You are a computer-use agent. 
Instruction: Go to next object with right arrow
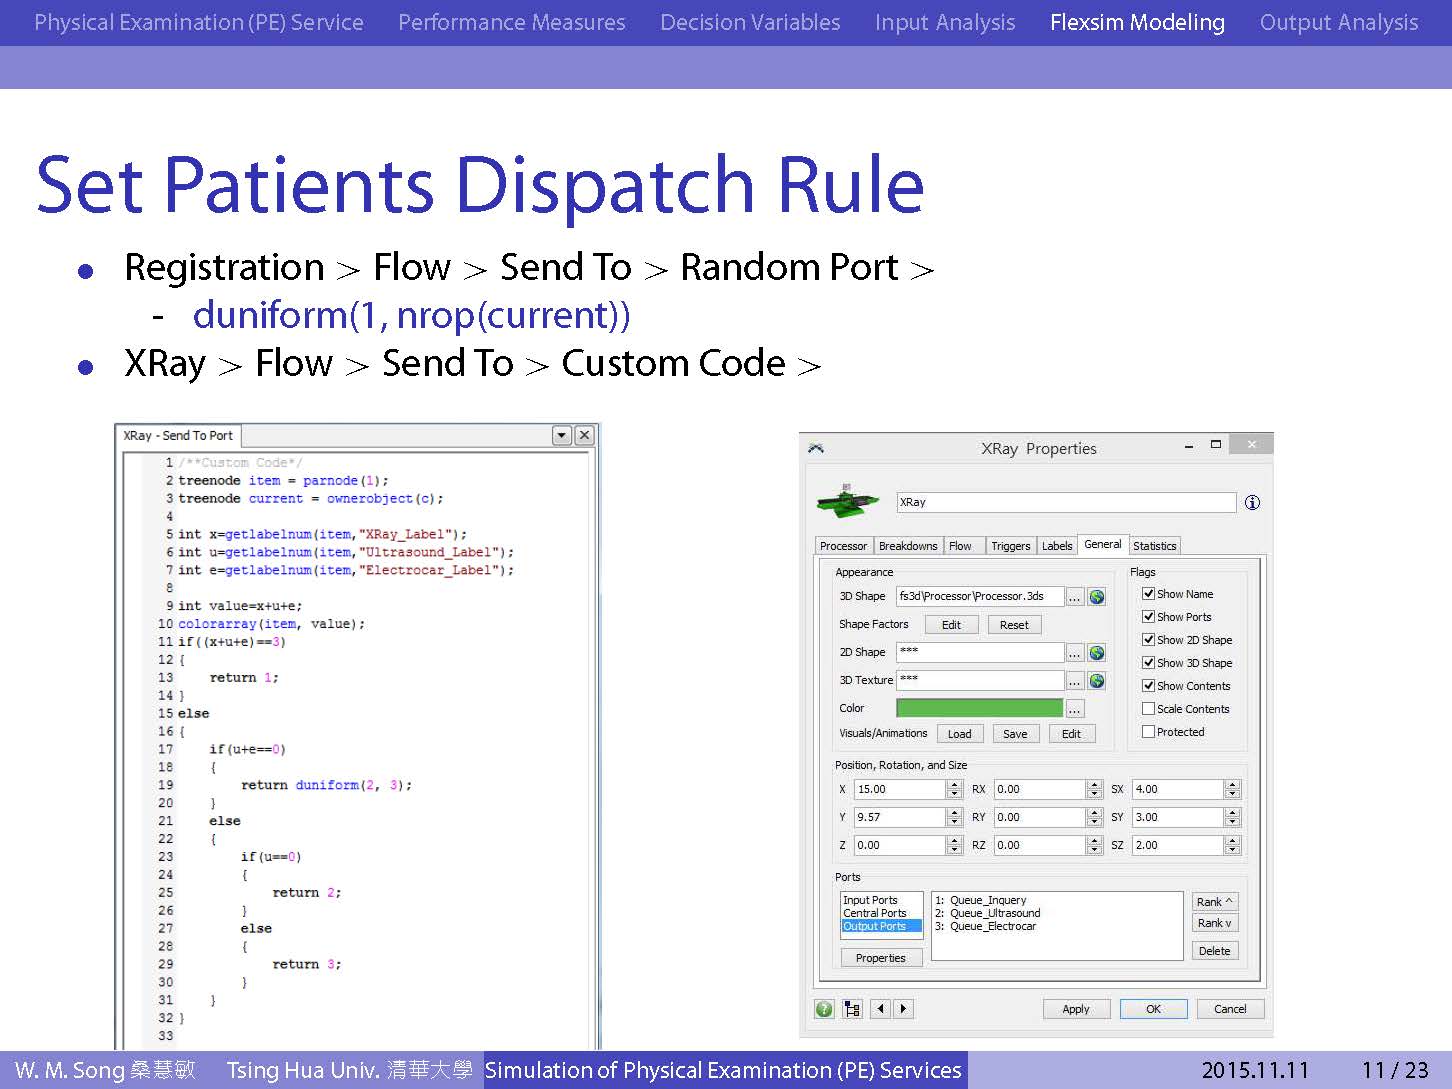904,1009
